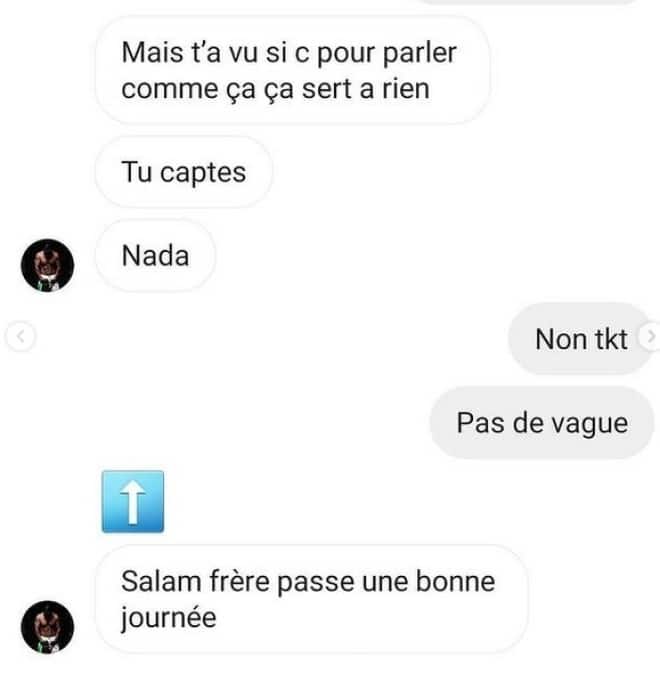Tap the 'Pas de vague' sent message

coord(542,423)
